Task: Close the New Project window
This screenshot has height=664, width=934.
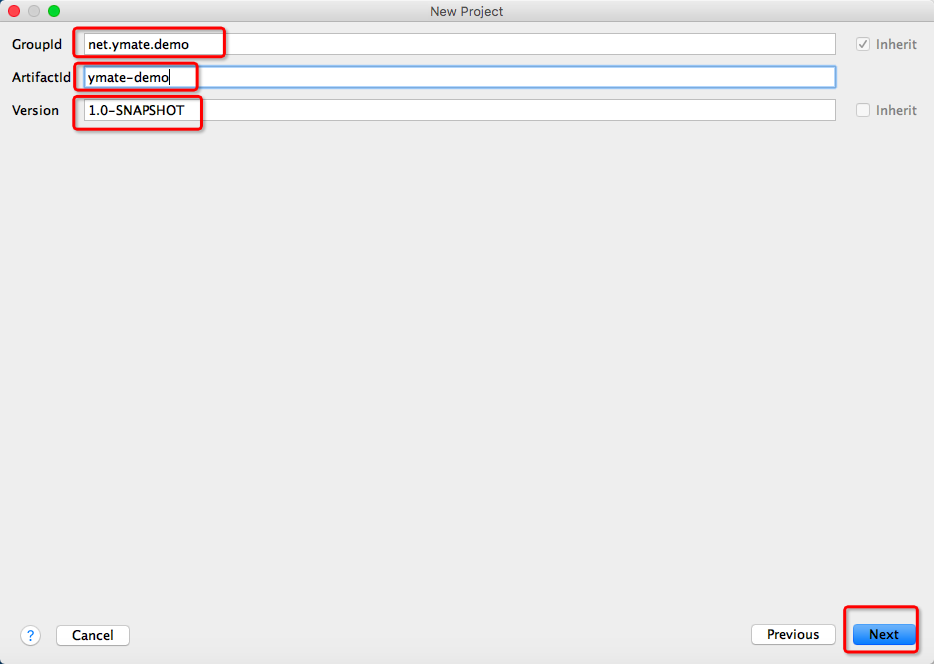Action: [14, 11]
